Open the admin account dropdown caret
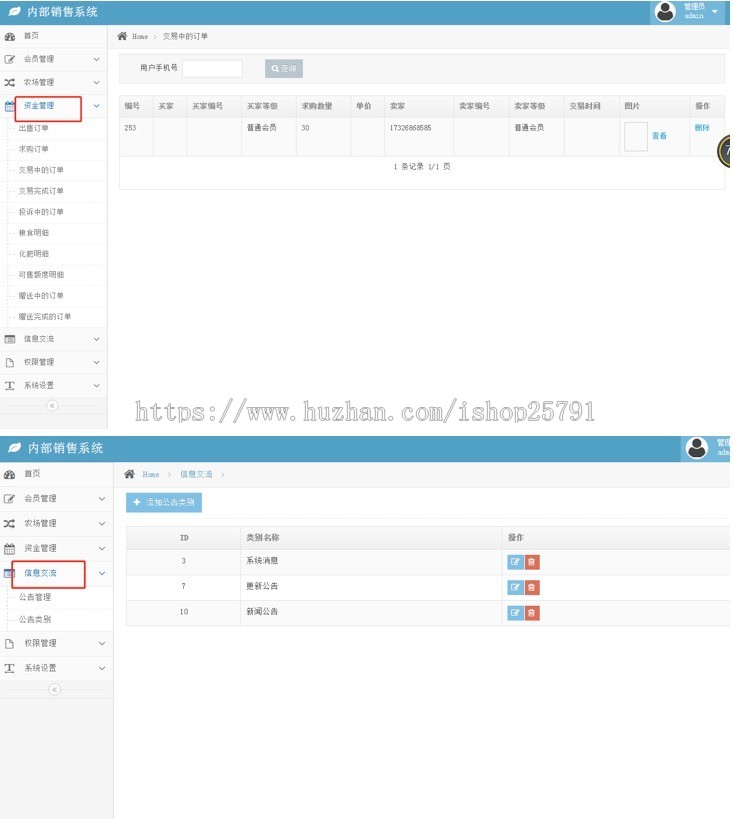Viewport: 733px width, 819px height. (x=714, y=11)
